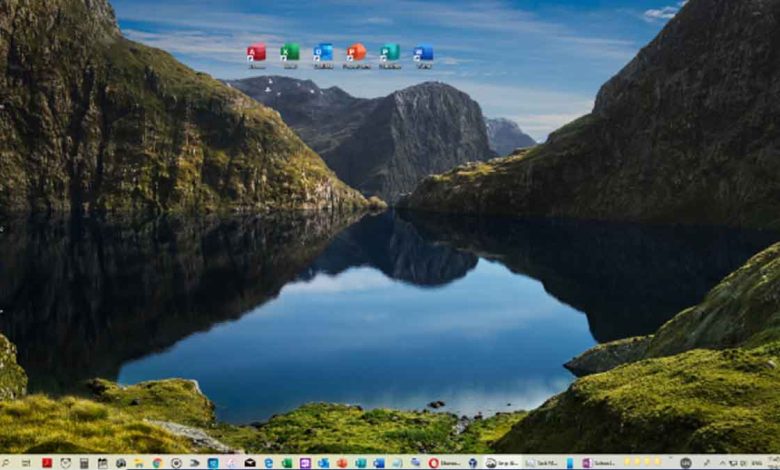This screenshot has width=780, height=470.
Task: Open File Explorer from the taskbar
Action: [x=138, y=463]
